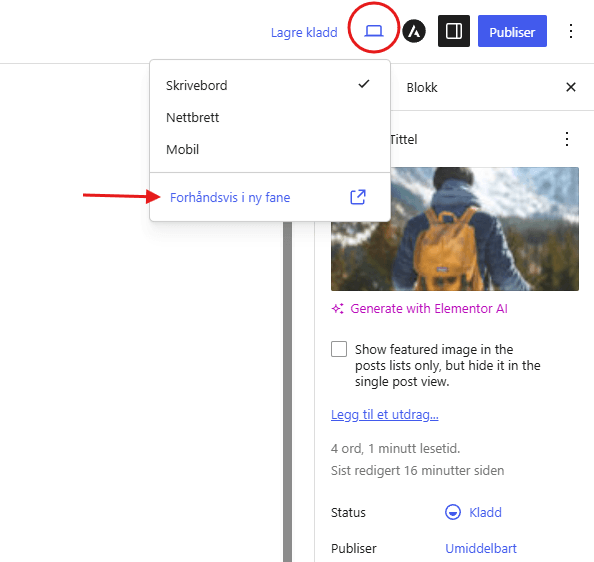Click the laptop preview device icon
Viewport: 594px width, 562px height.
click(374, 31)
